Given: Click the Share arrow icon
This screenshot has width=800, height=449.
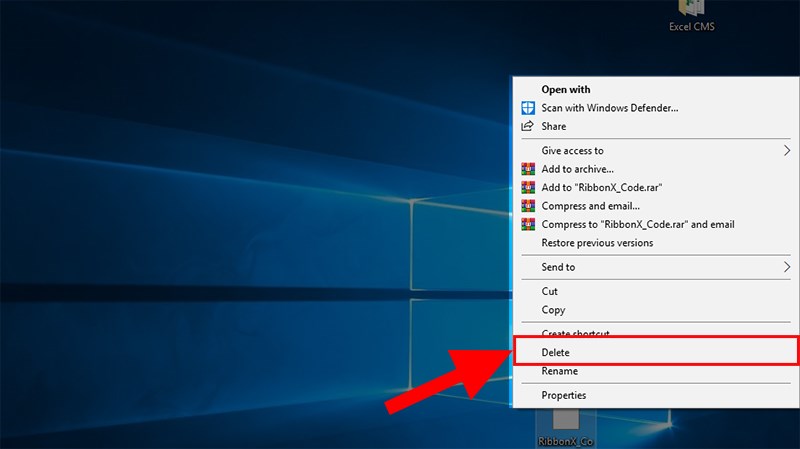Looking at the screenshot, I should point(528,126).
